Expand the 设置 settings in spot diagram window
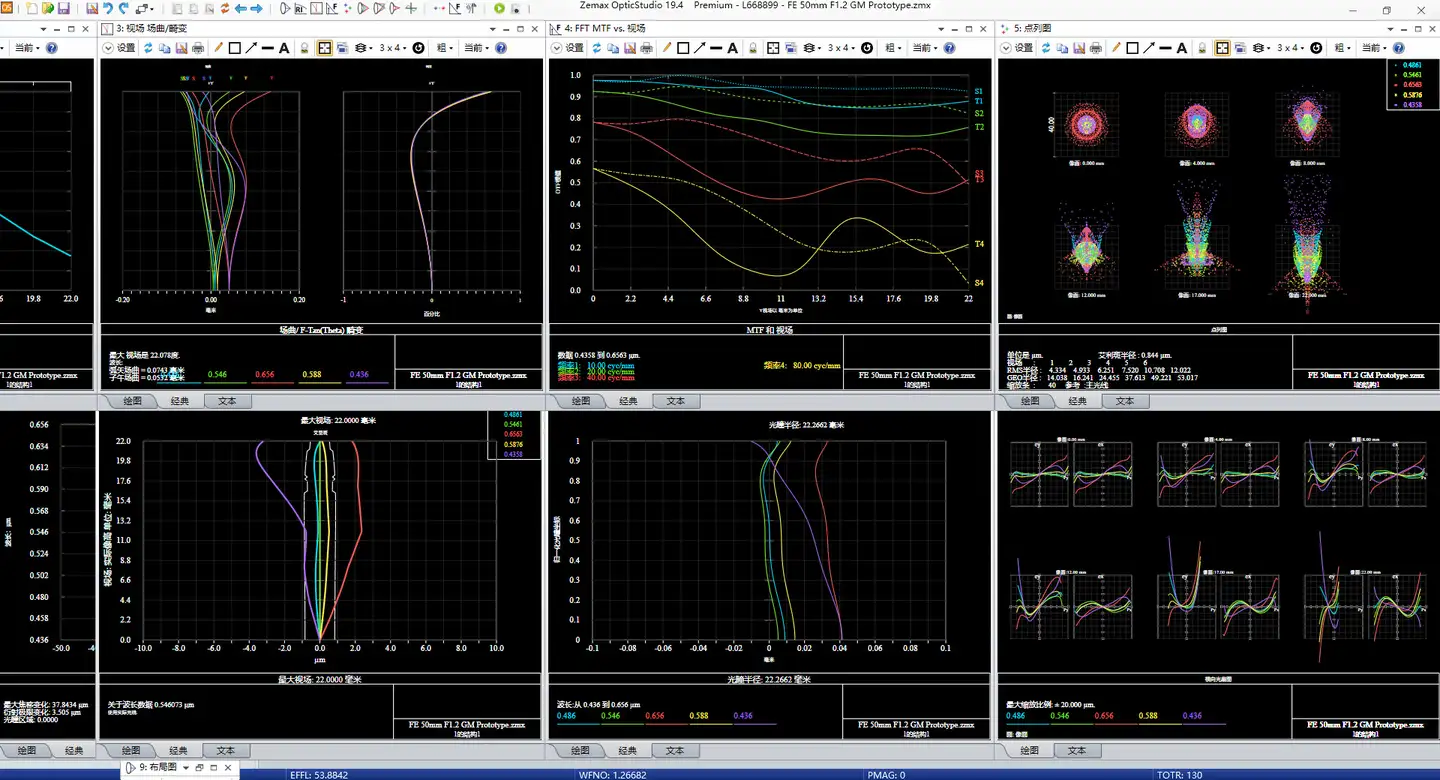This screenshot has width=1440, height=780. 1015,48
